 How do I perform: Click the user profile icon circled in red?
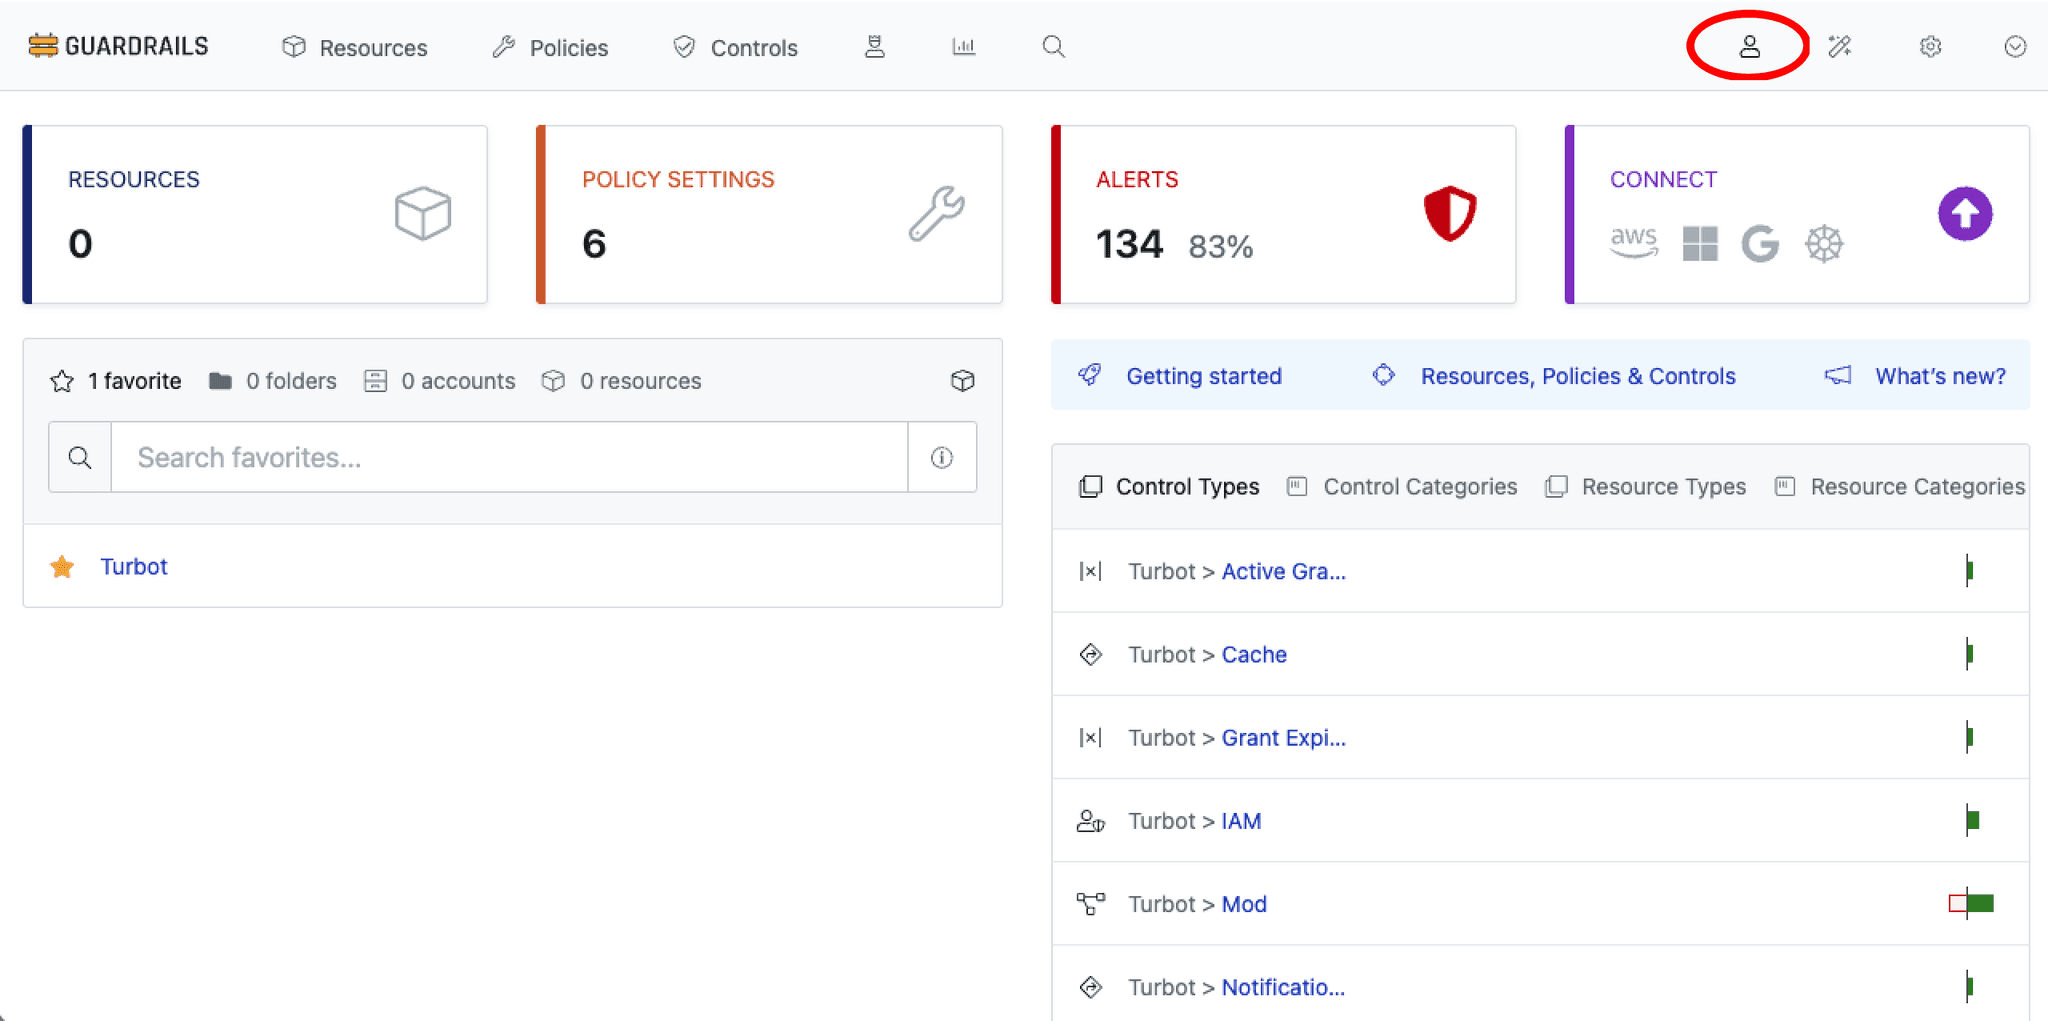(x=1749, y=47)
